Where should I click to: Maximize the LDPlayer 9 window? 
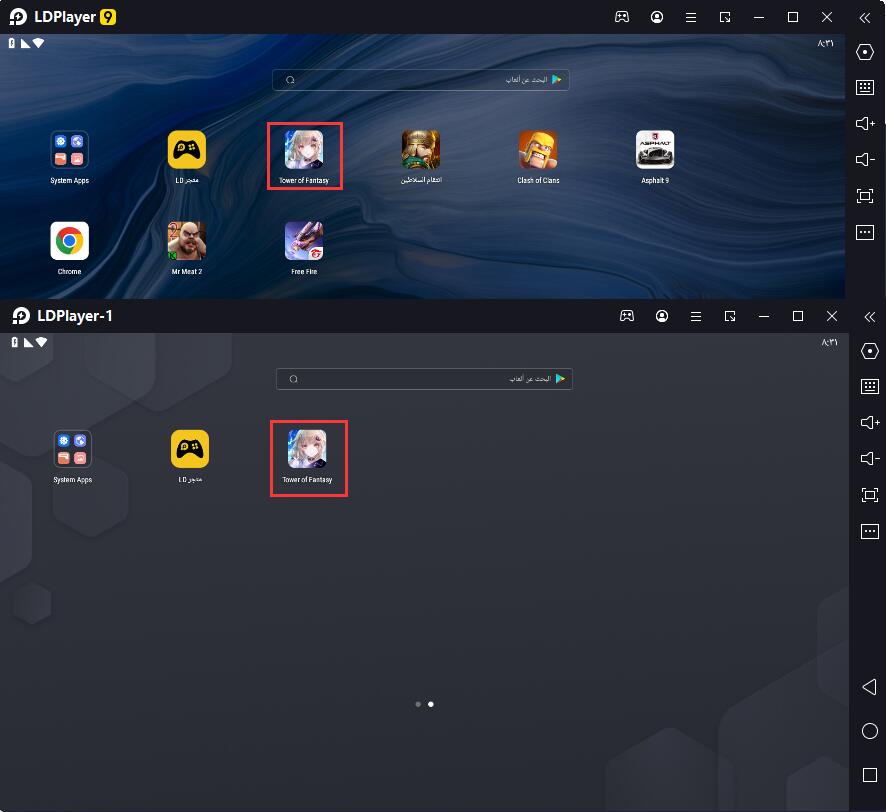793,18
